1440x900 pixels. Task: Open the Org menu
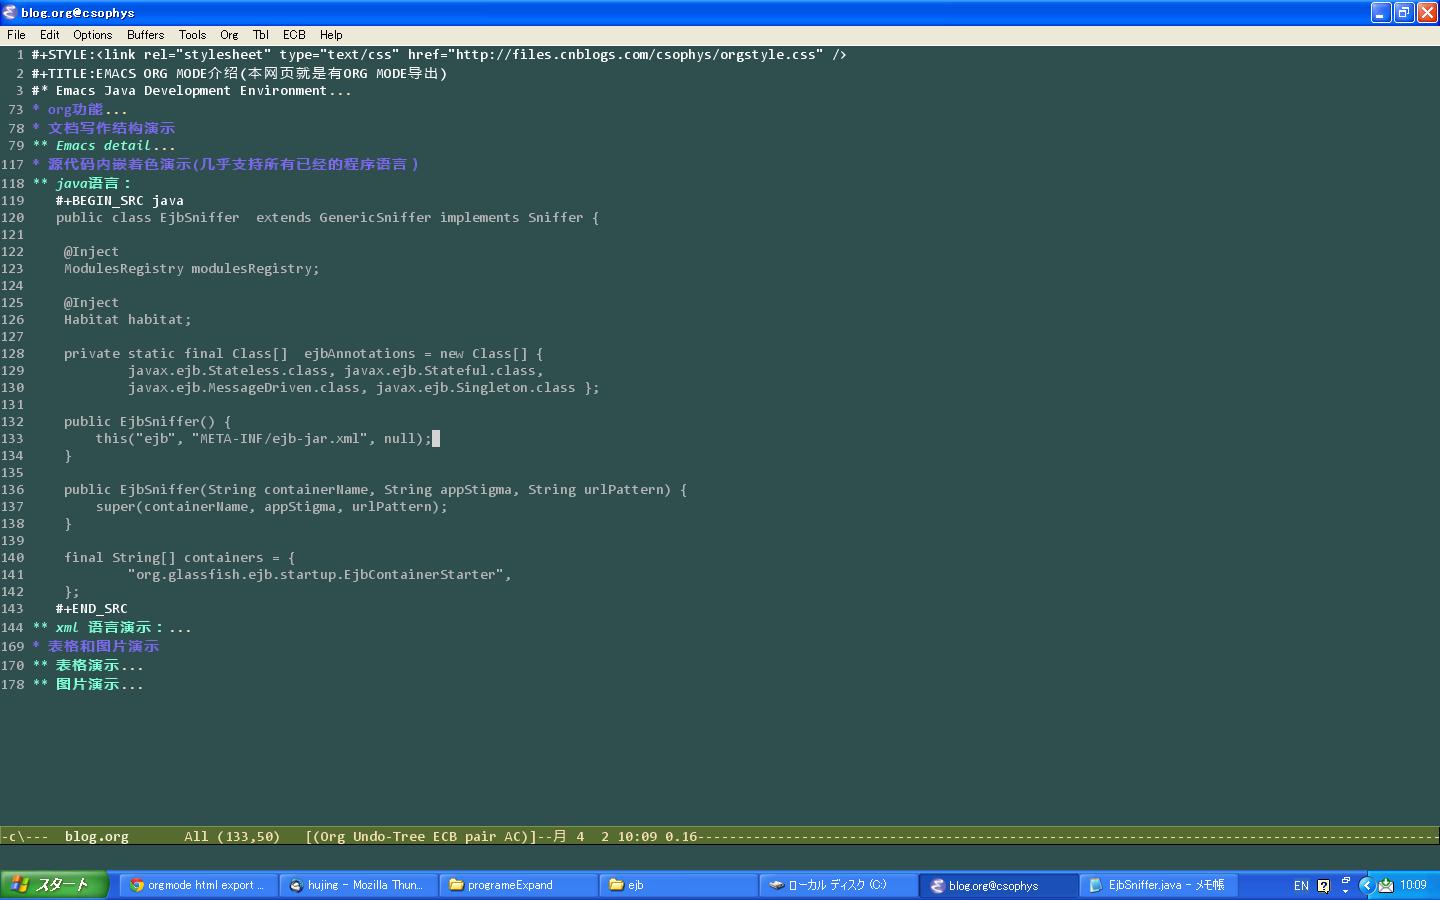click(229, 34)
